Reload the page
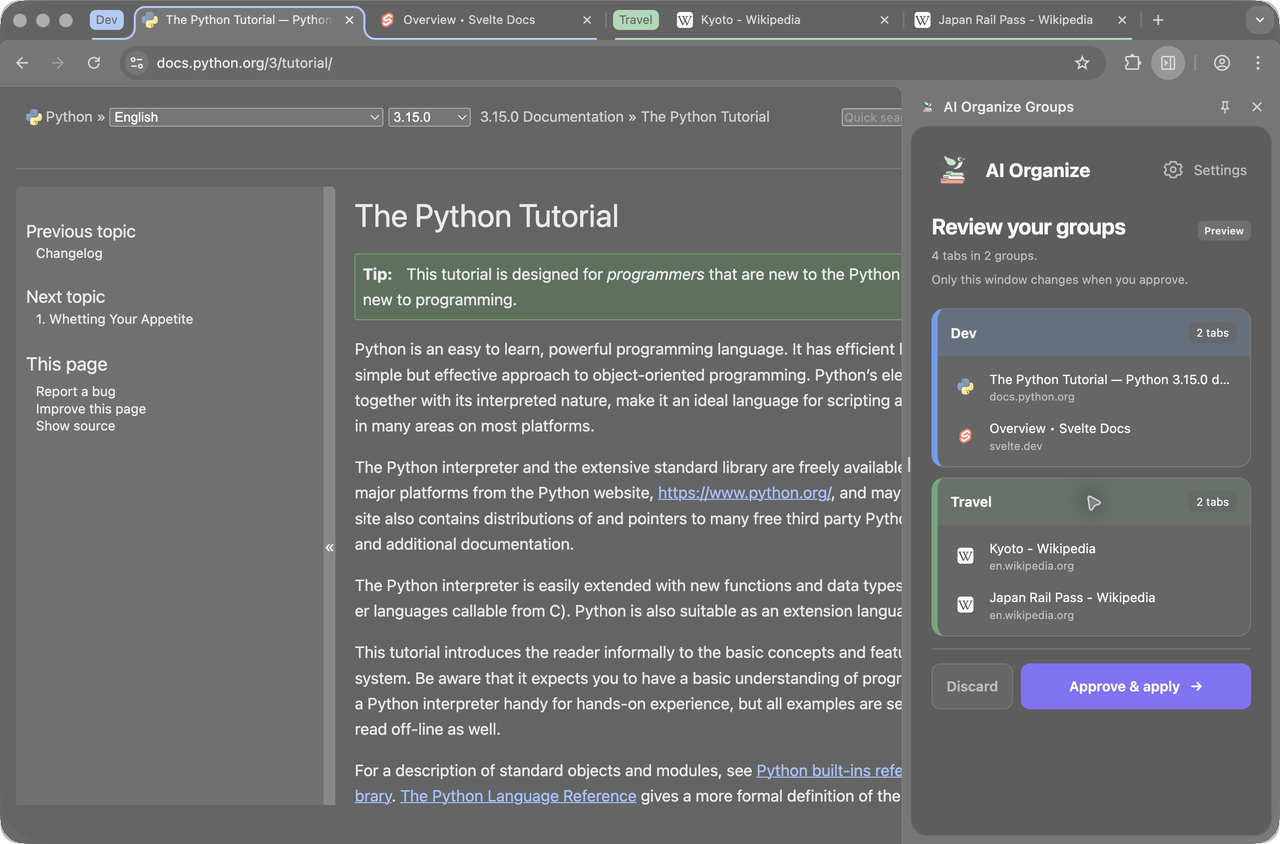The image size is (1280, 844). click(x=94, y=63)
